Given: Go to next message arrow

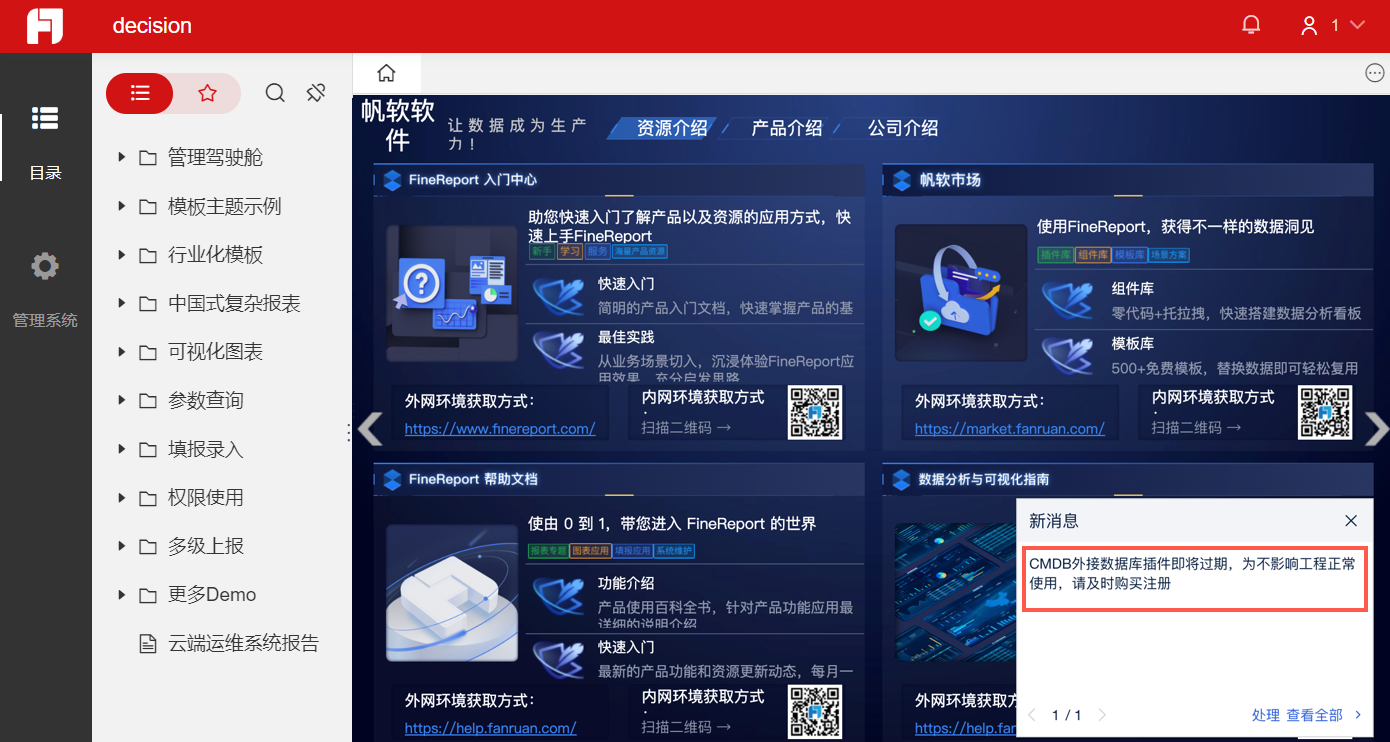Looking at the screenshot, I should pos(1102,715).
